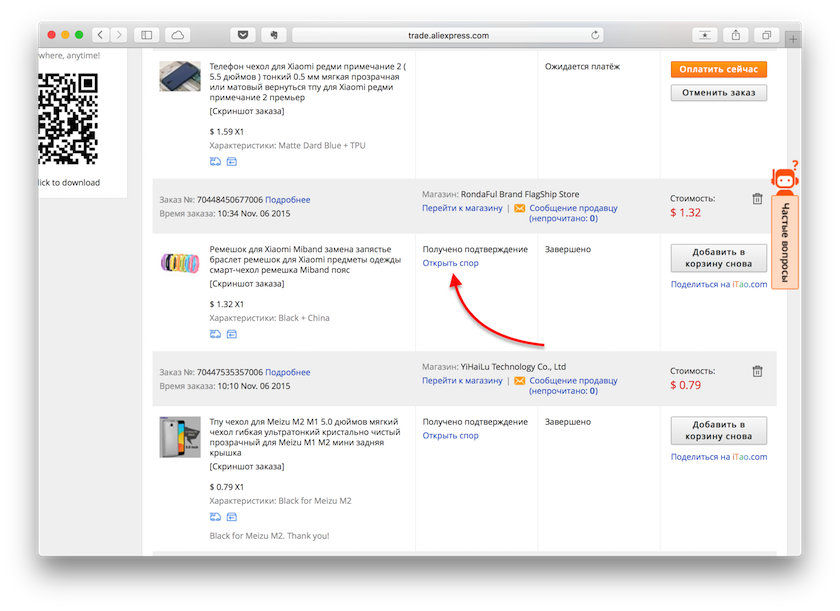Share Miband strap on iTao.com
The height and width of the screenshot is (611, 840).
tap(719, 284)
